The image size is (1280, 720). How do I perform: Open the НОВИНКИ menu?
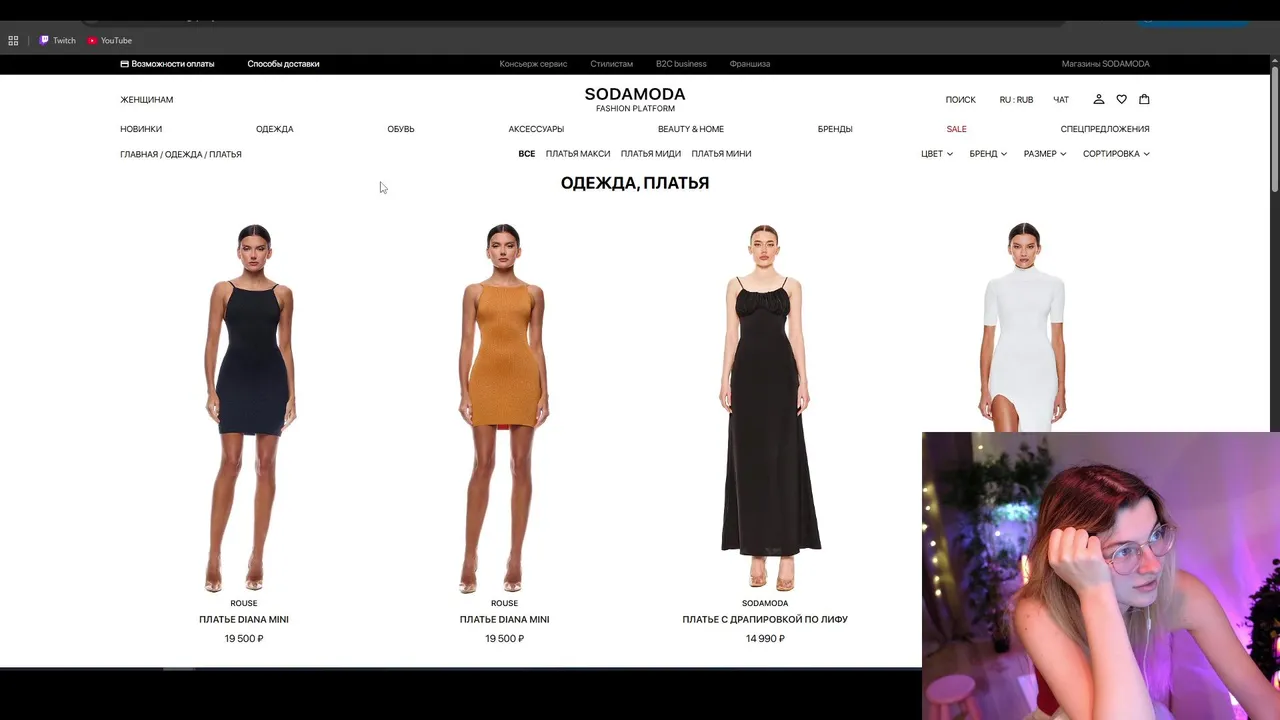tap(141, 129)
